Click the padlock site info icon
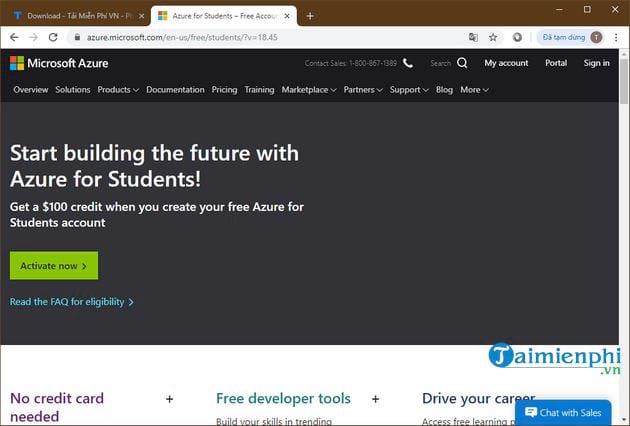The image size is (630, 426). [77, 37]
